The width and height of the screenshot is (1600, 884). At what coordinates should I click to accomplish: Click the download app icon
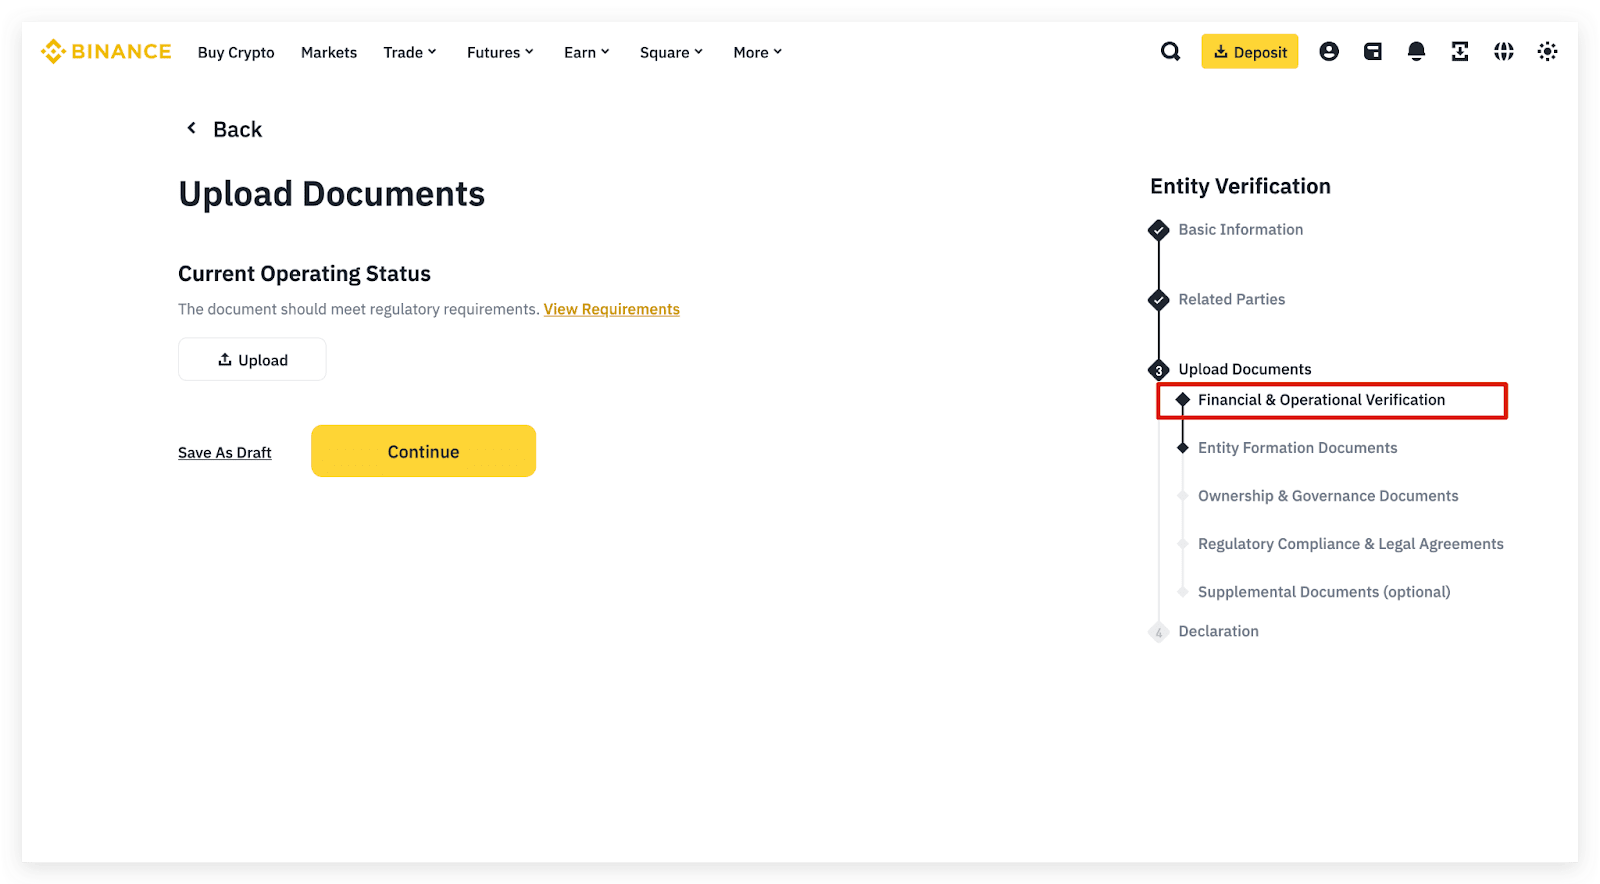coord(1460,52)
